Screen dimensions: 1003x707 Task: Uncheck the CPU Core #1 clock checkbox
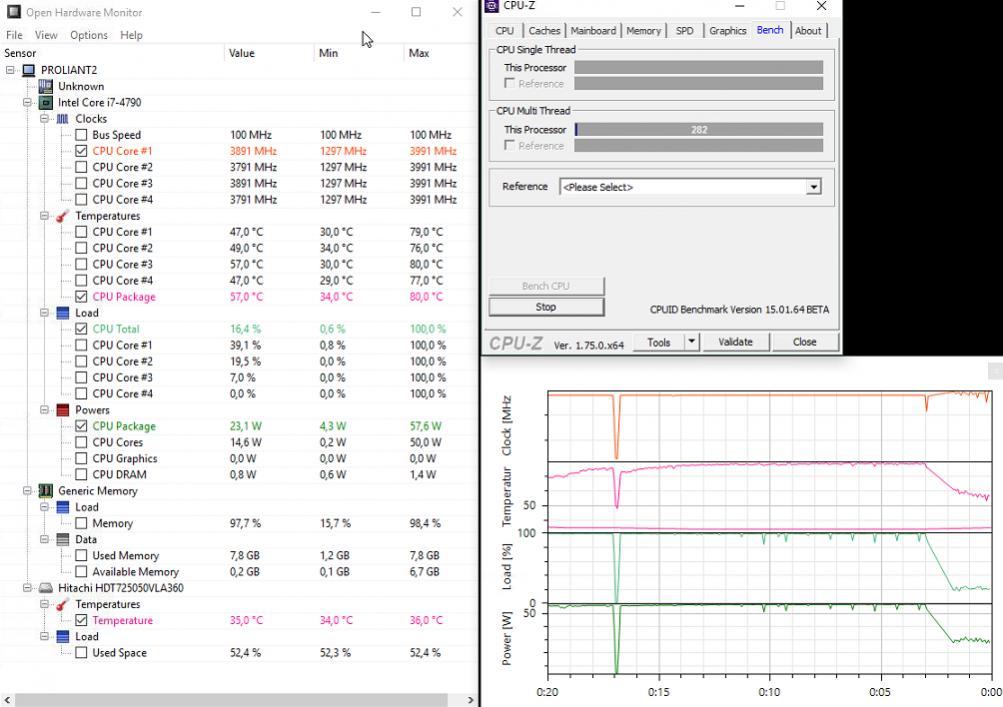81,151
